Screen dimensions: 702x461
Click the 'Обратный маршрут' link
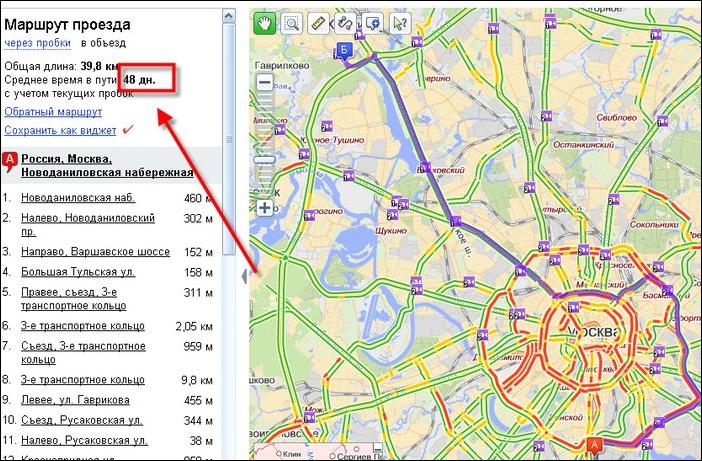click(53, 111)
